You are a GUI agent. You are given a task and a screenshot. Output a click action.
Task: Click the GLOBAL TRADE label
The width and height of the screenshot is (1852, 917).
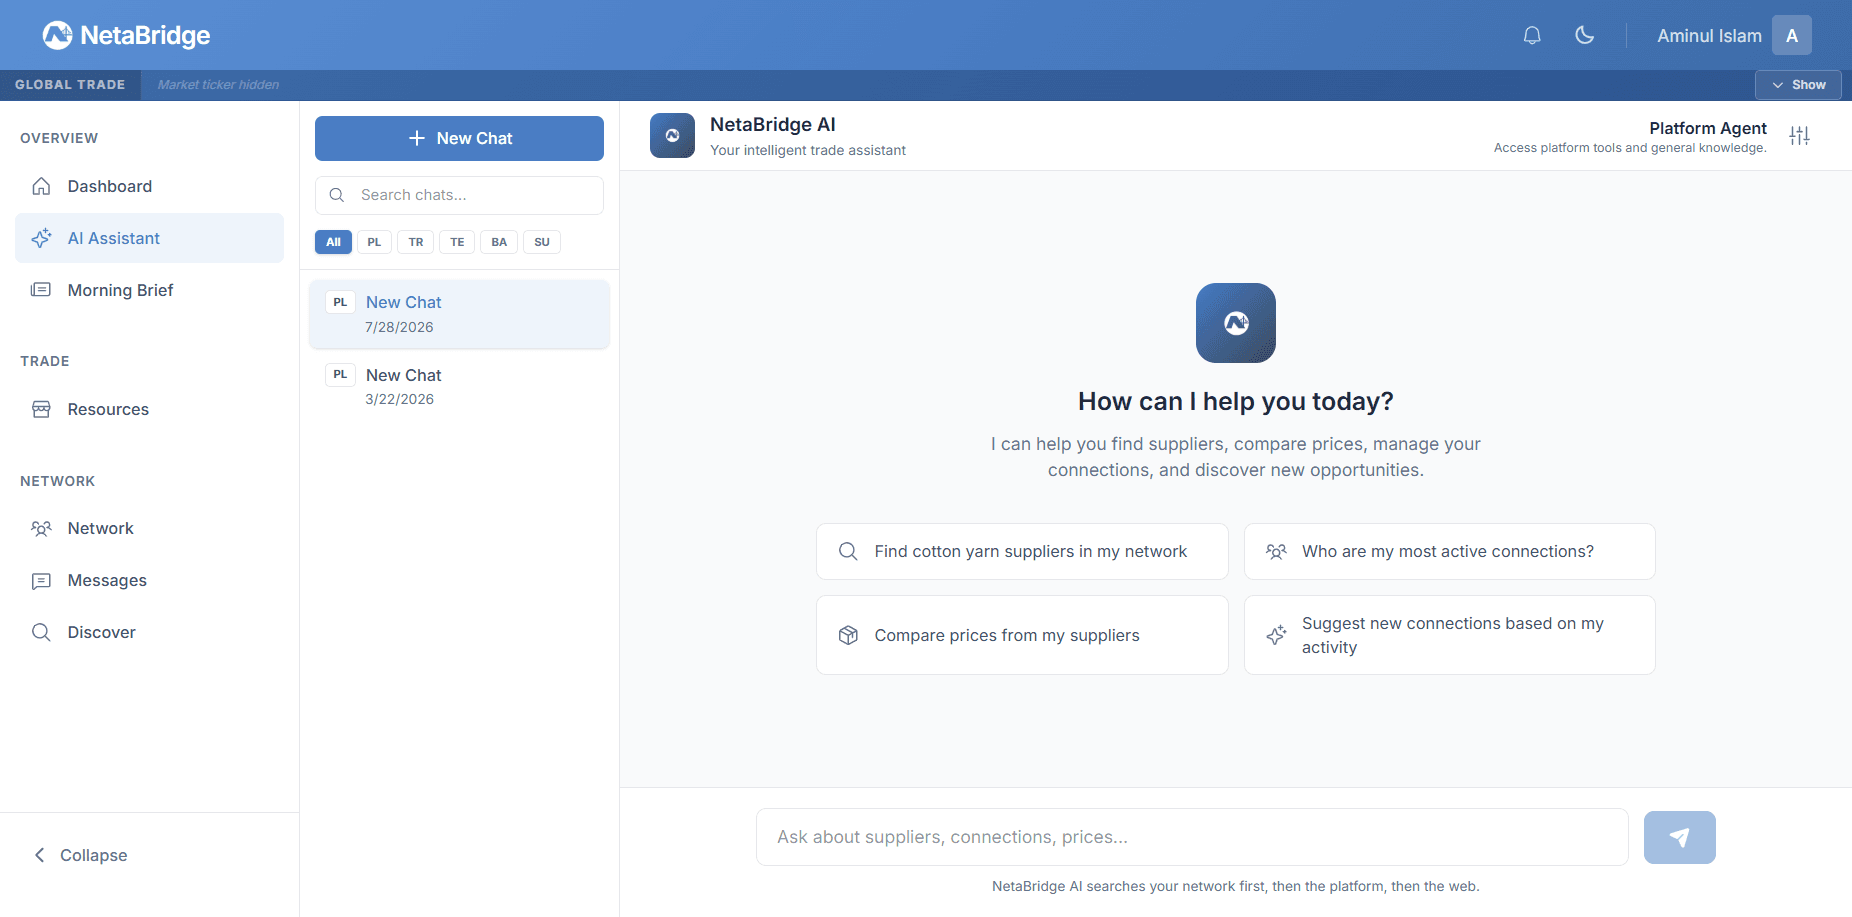tap(70, 85)
